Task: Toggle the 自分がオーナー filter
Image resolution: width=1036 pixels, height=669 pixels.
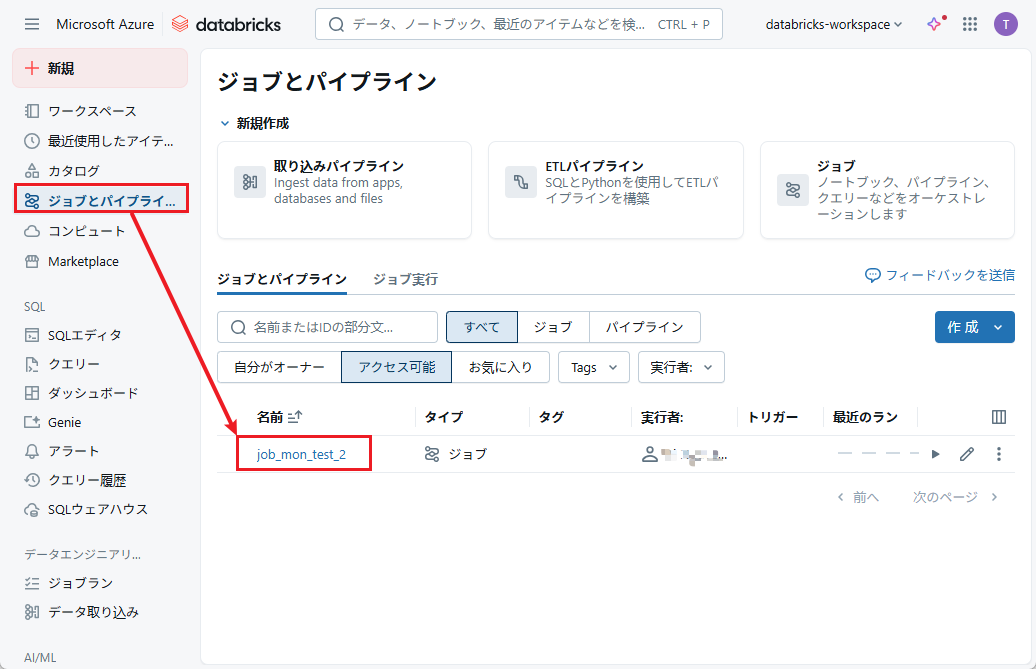Action: pyautogui.click(x=279, y=367)
